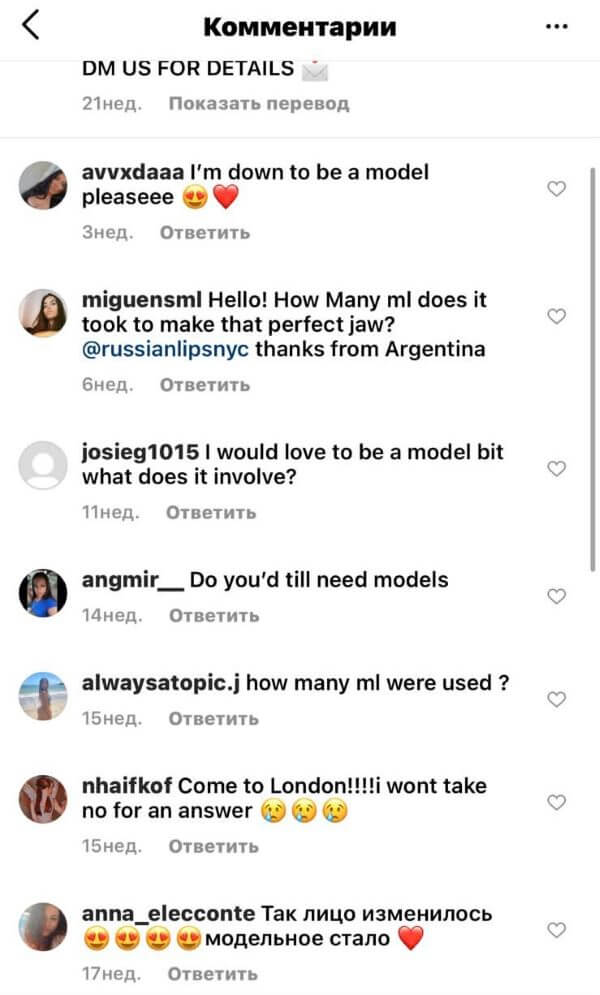The height and width of the screenshot is (995, 600).
Task: Open miguensml's avatar
Action: (43, 313)
